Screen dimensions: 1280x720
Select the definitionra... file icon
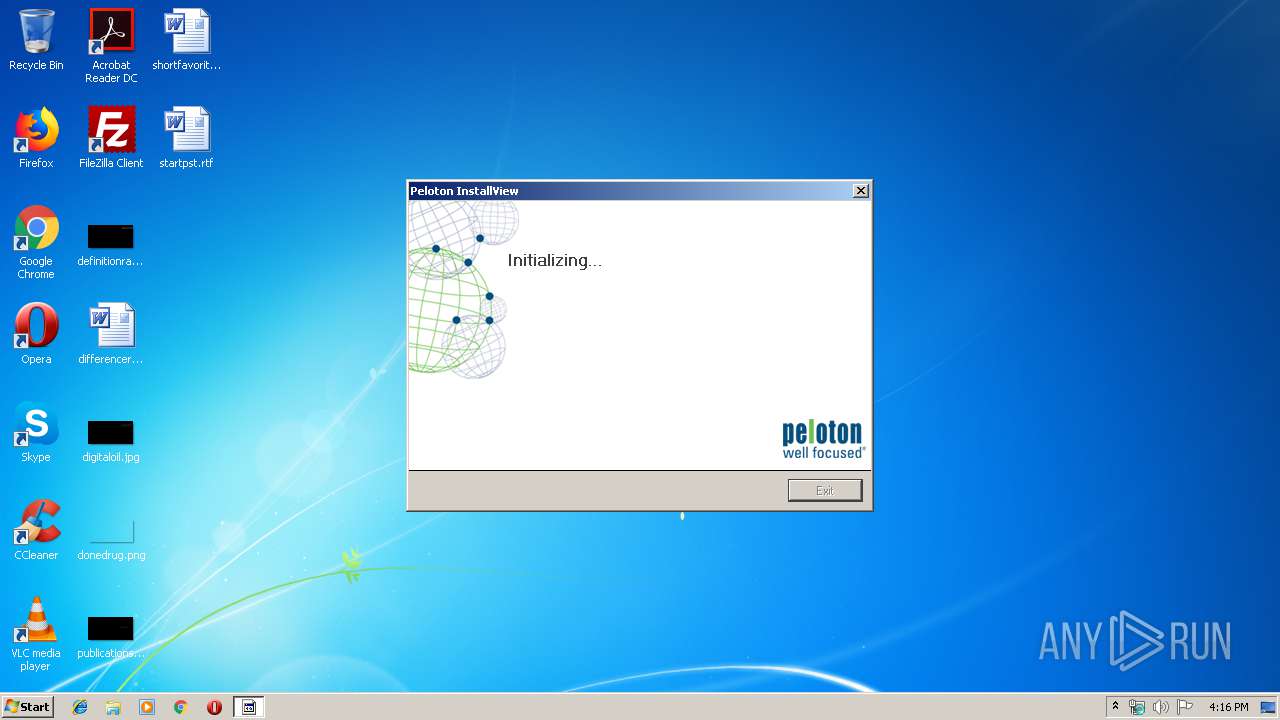tap(111, 244)
